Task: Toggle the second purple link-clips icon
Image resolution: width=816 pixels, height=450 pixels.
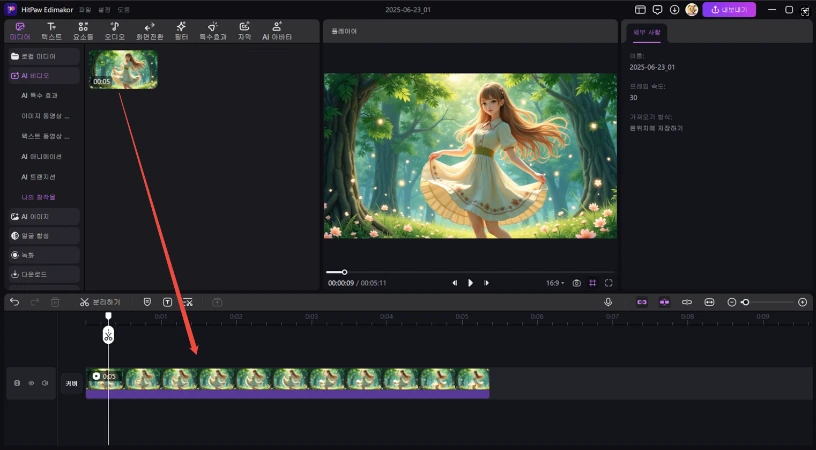Action: coord(665,302)
